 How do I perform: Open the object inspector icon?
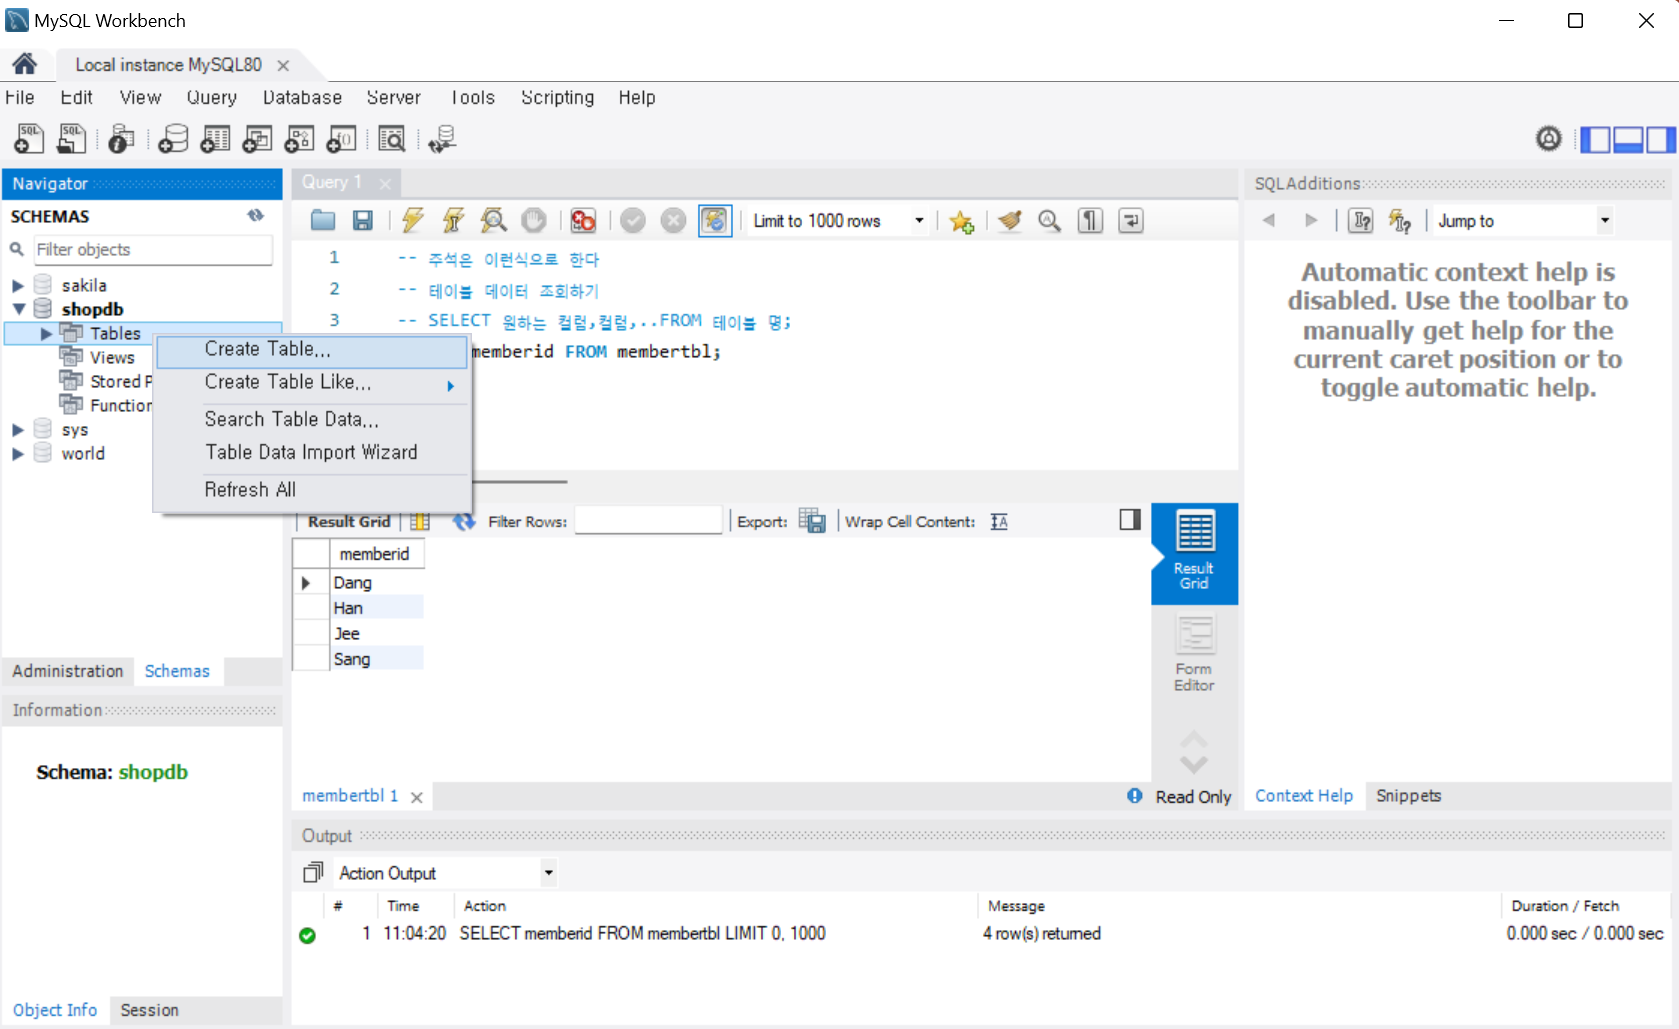tap(122, 138)
